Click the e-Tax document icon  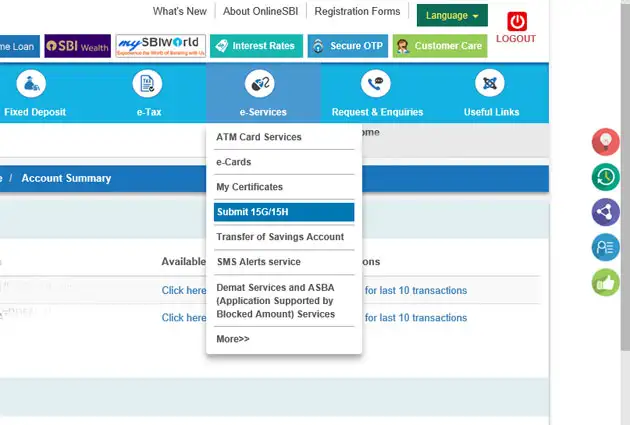pos(148,84)
